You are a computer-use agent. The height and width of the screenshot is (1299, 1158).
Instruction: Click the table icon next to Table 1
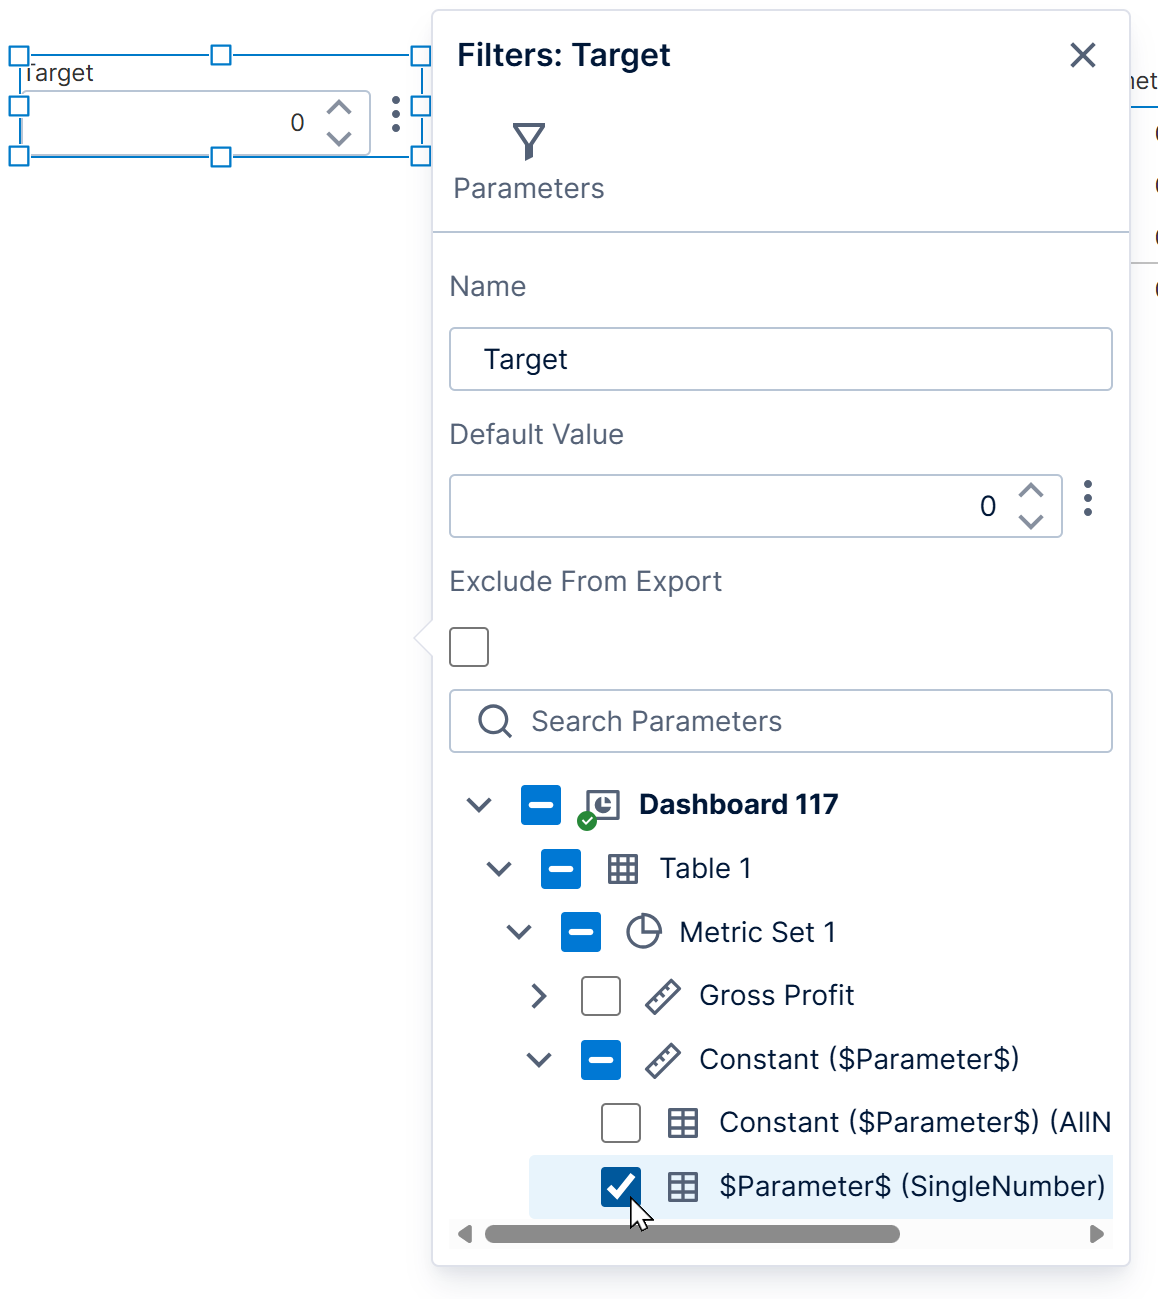click(621, 869)
